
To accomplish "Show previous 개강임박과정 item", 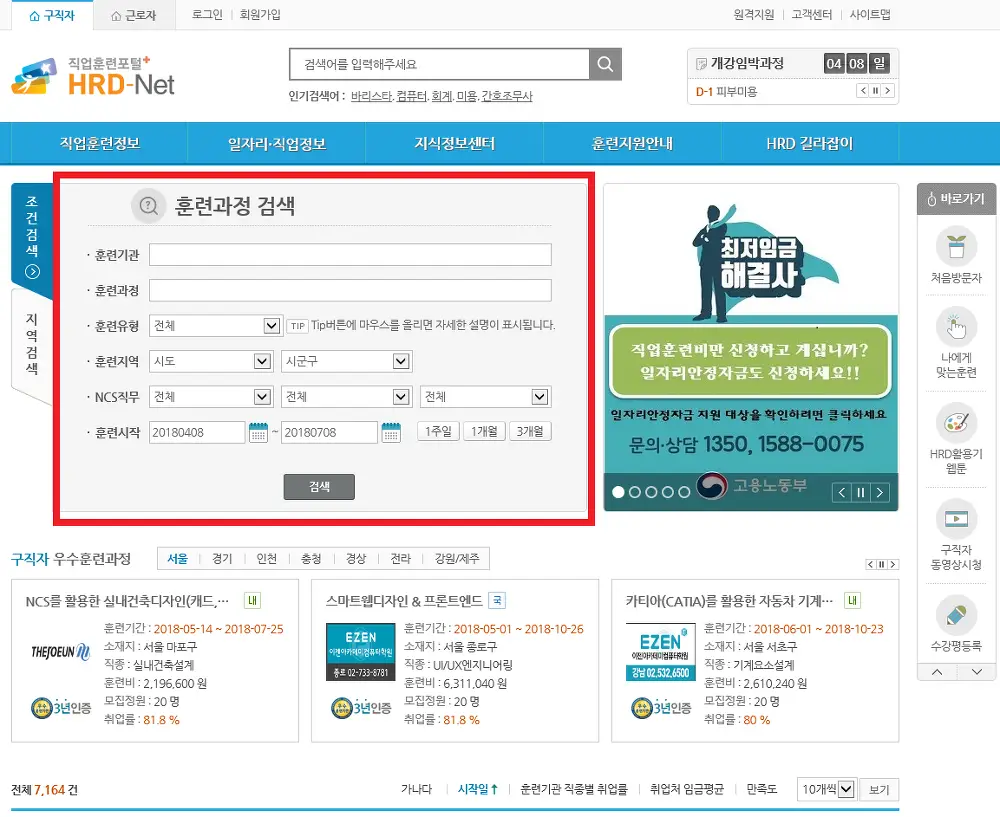I will tap(863, 91).
